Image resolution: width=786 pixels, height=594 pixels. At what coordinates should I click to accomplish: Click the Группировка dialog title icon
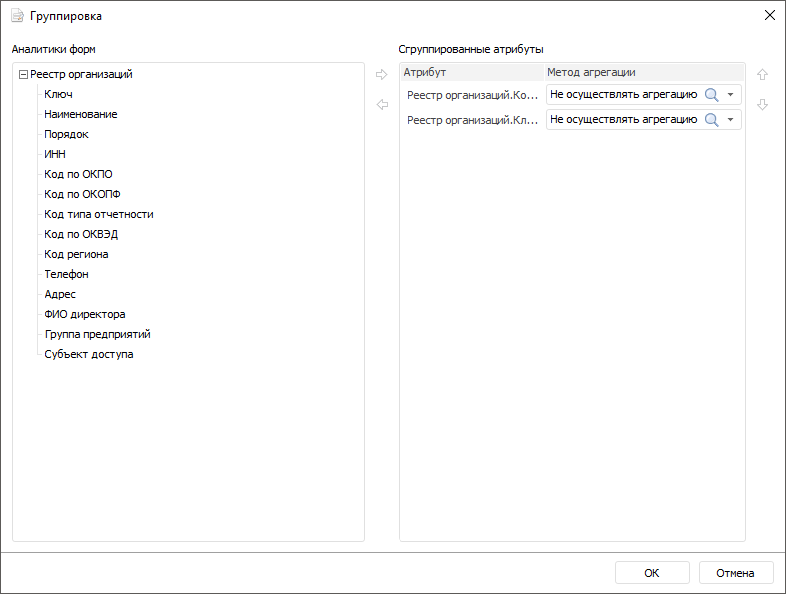(x=17, y=16)
